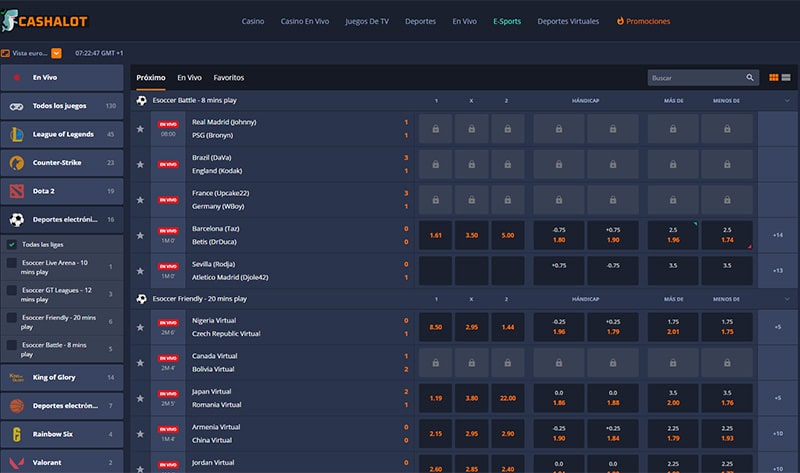The width and height of the screenshot is (800, 473).
Task: Switch to the Próximo tab
Action: coord(151,78)
